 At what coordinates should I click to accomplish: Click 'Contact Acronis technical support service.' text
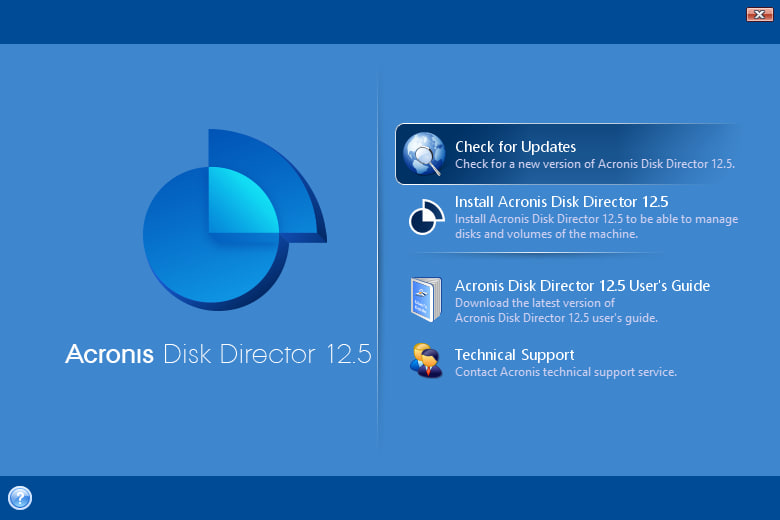point(566,372)
